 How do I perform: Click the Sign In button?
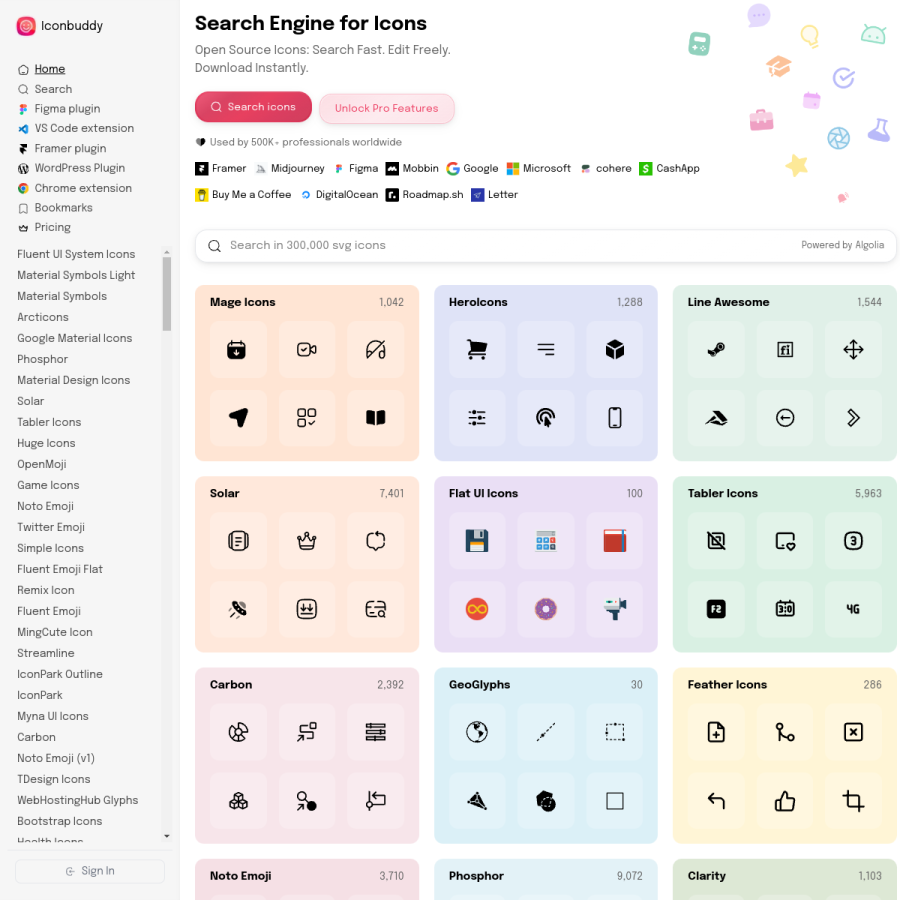(x=90, y=871)
